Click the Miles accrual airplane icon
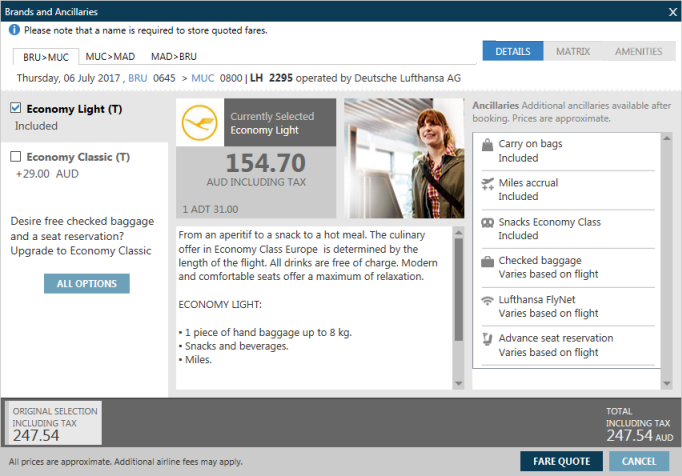 tap(487, 184)
